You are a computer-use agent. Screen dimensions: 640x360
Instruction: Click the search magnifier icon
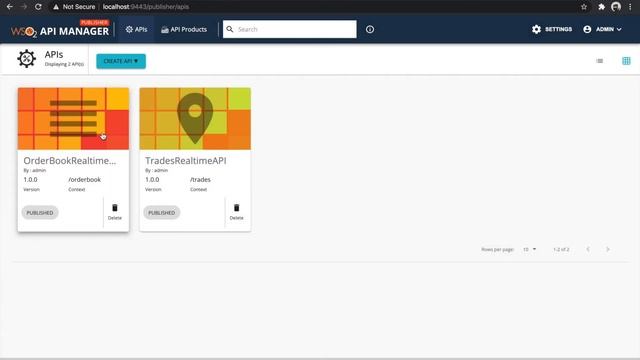pos(230,29)
